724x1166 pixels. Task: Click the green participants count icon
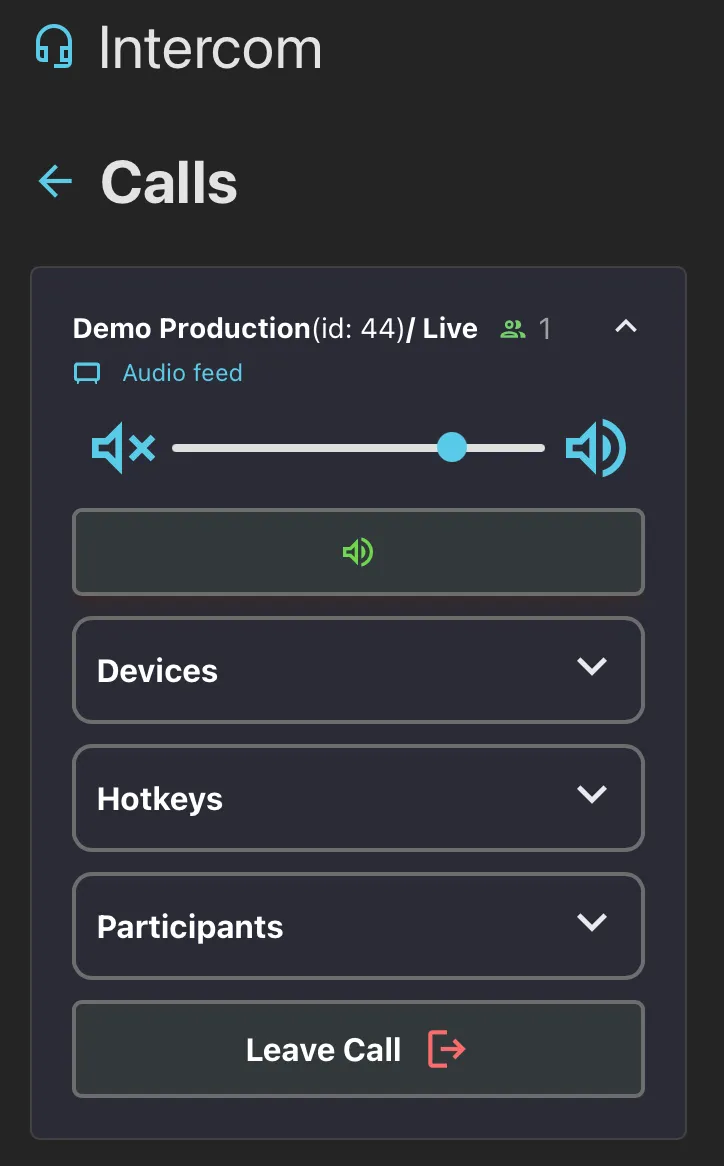[513, 329]
